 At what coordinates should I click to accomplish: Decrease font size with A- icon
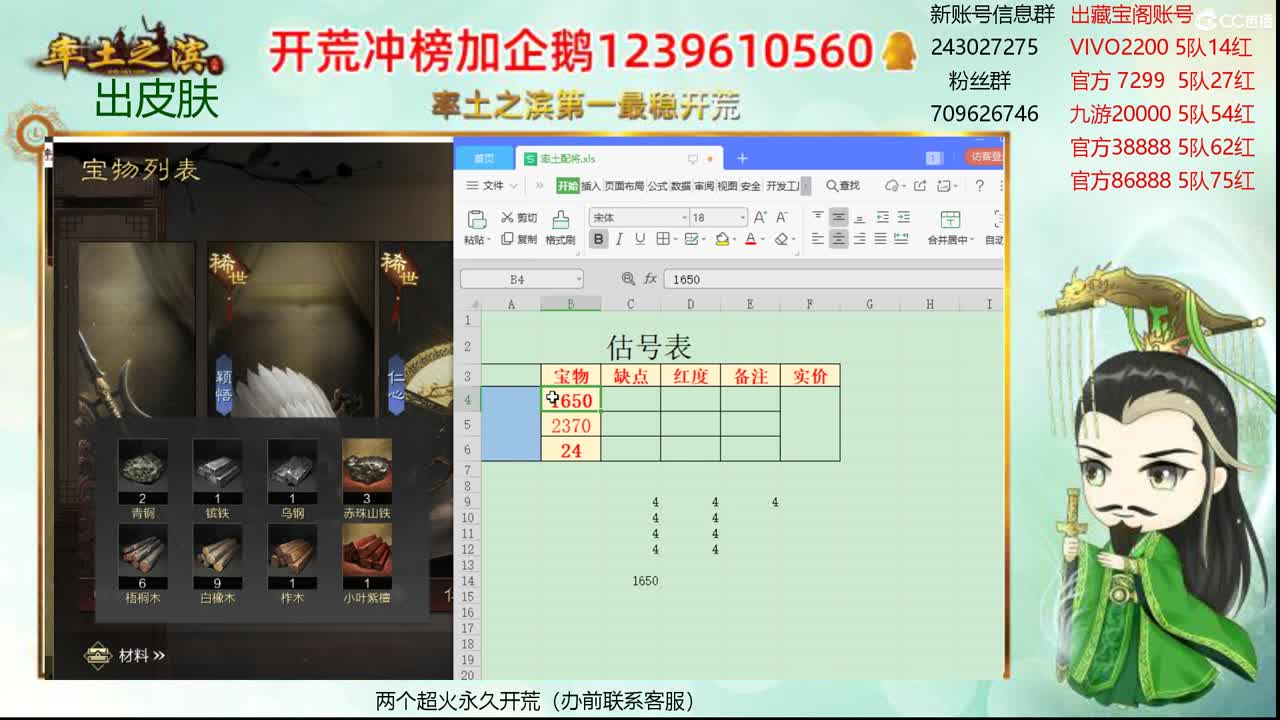[x=782, y=217]
